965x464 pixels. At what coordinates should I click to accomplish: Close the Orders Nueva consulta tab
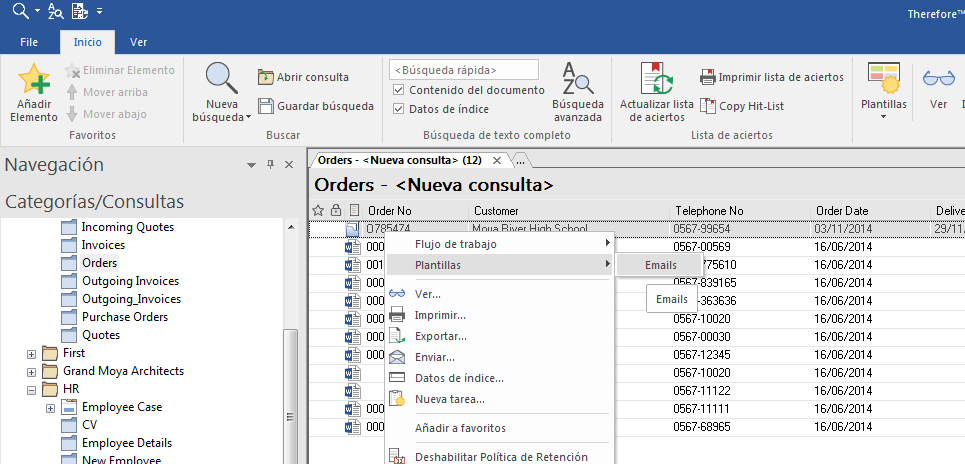497,161
